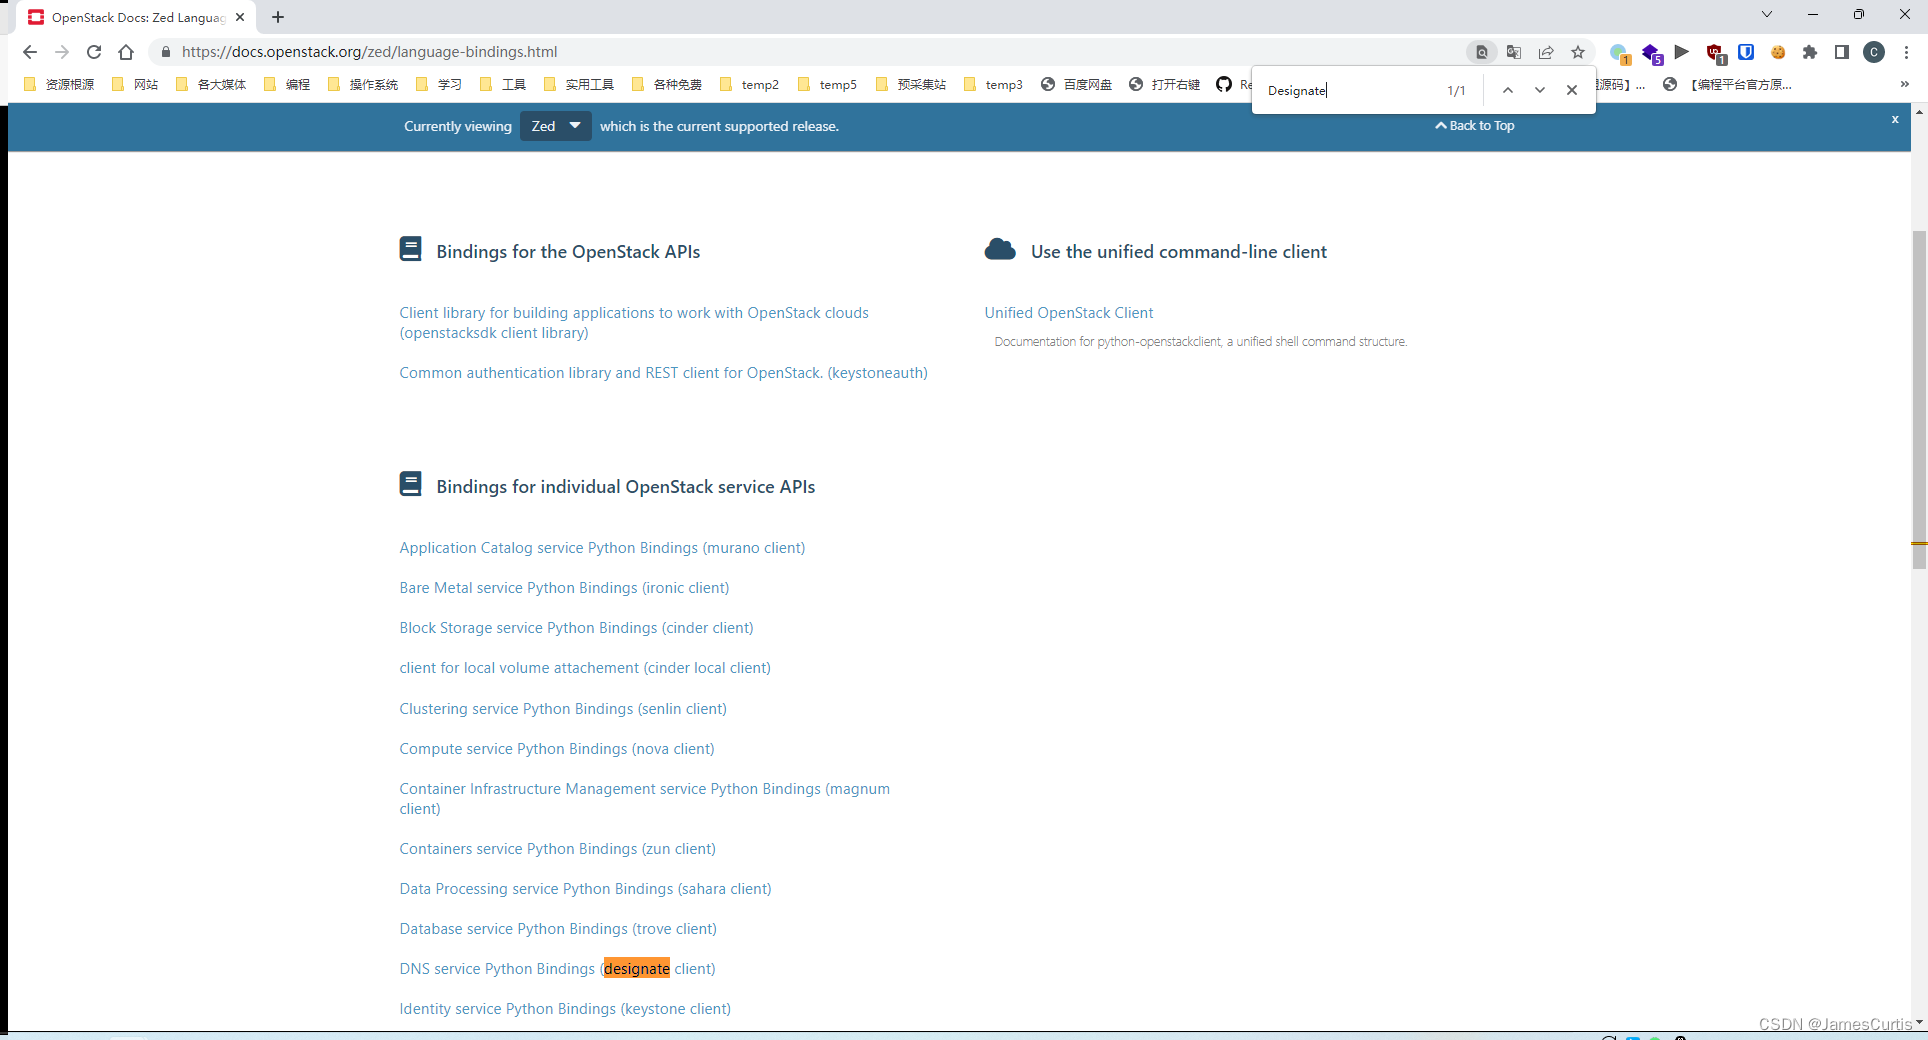Open the 打开右键 bookmark
This screenshot has width=1928, height=1040.
1164,84
